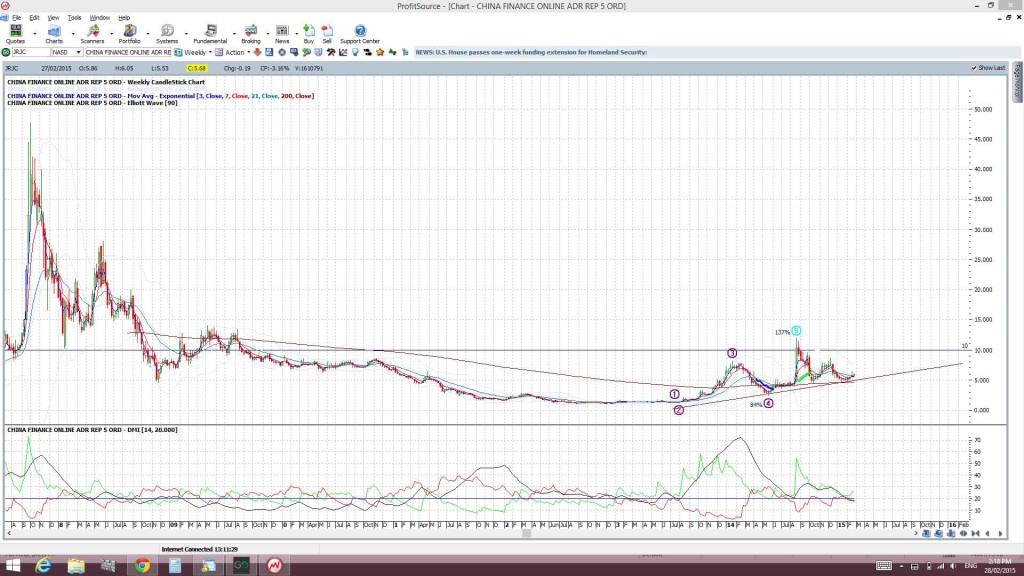1024x576 pixels.
Task: Click the Elliott Wave [90] indicator label
Action: tap(92, 103)
